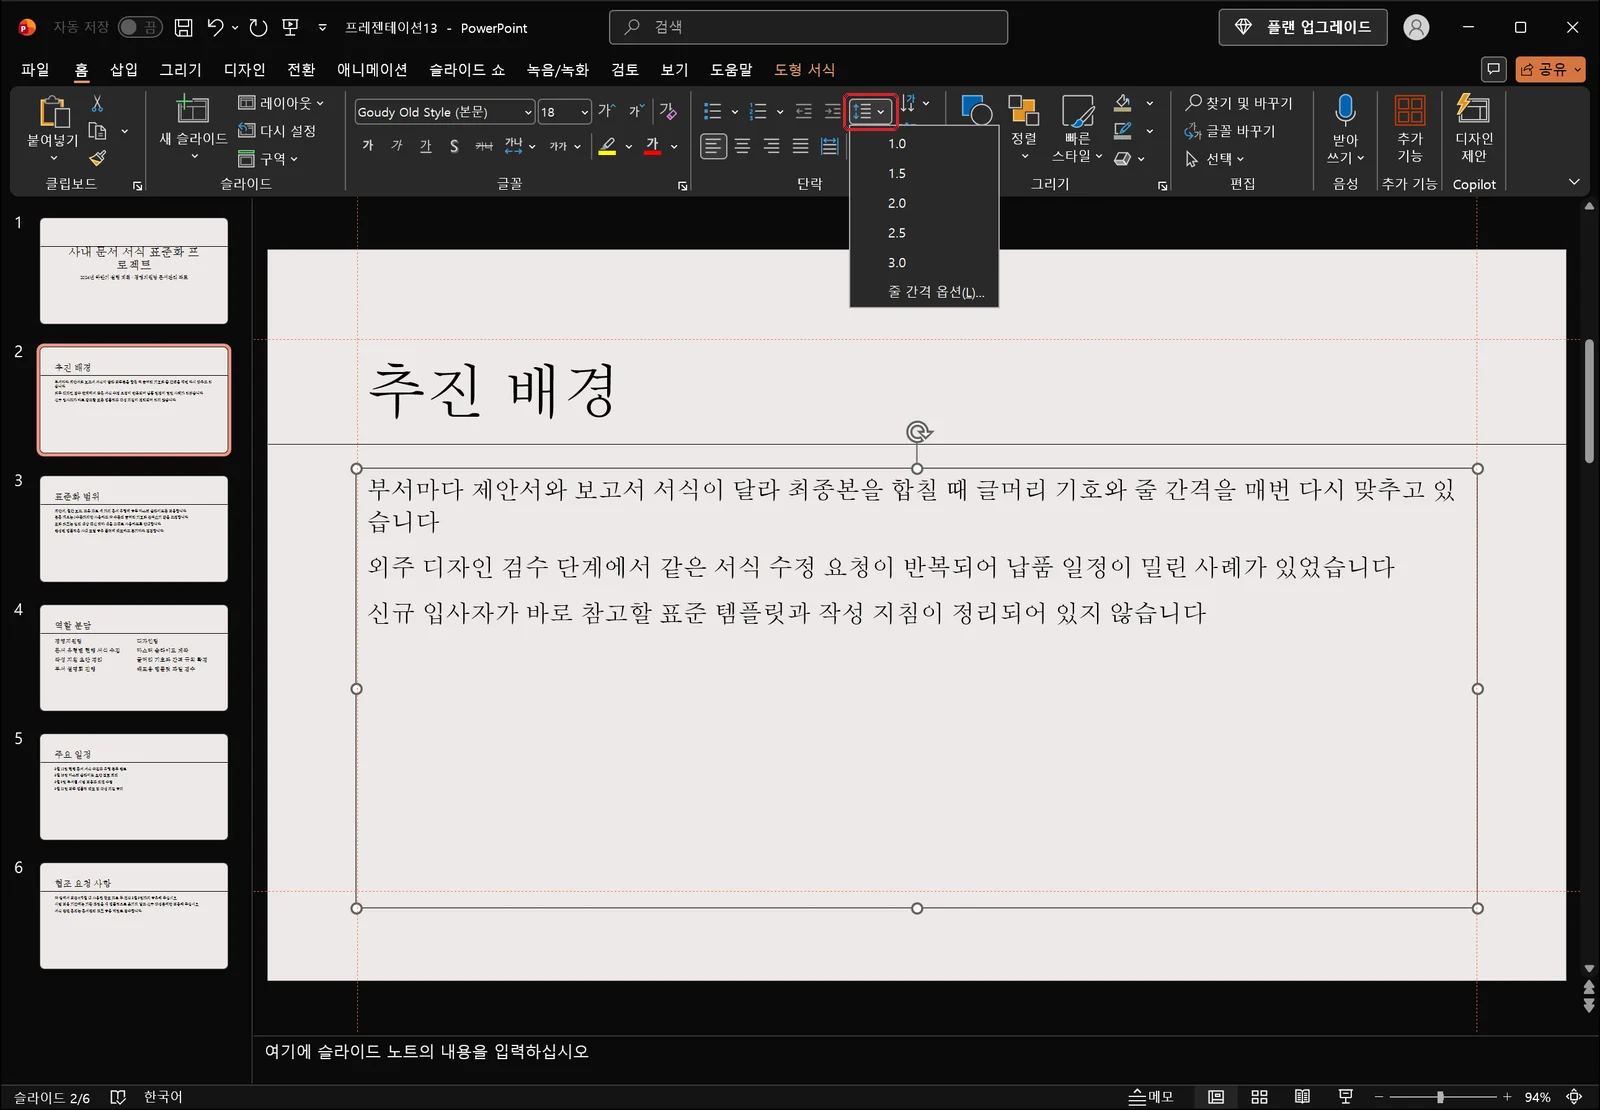Select slide 4 thumbnail 역할 분담

[134, 657]
